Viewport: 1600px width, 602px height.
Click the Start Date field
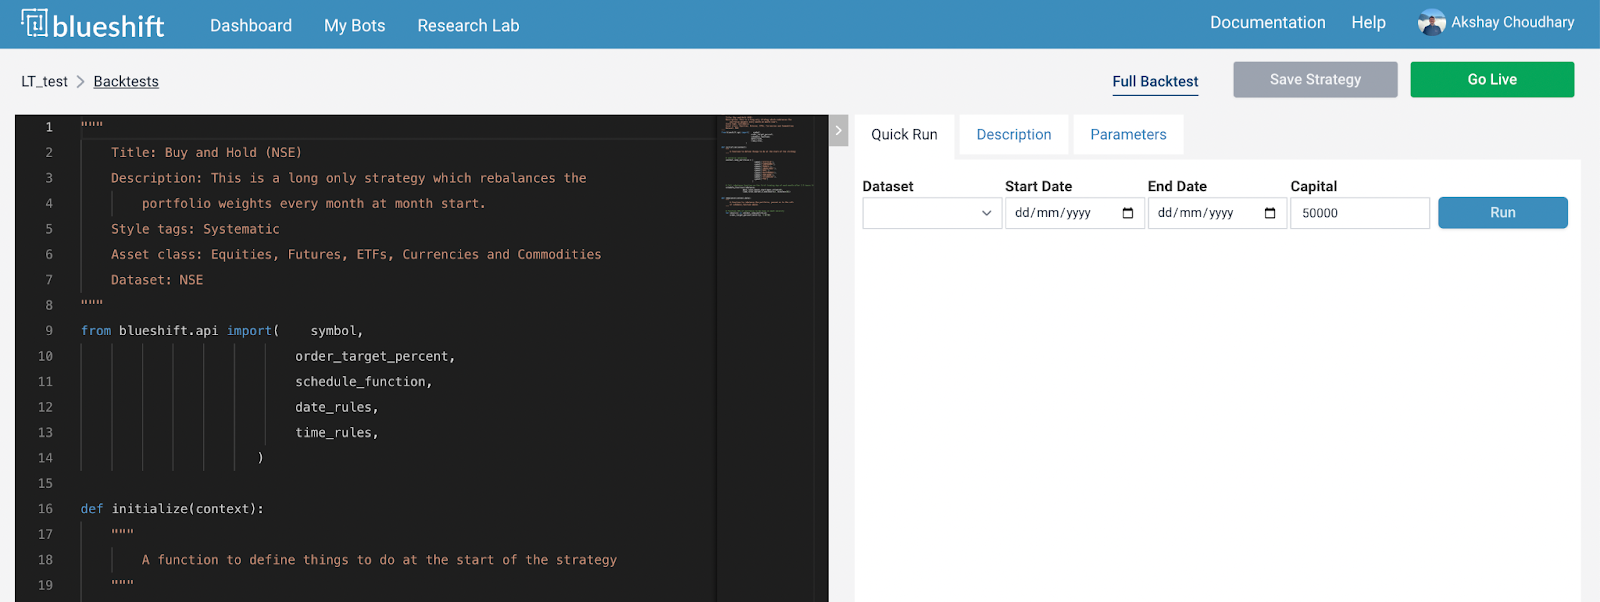pos(1074,213)
